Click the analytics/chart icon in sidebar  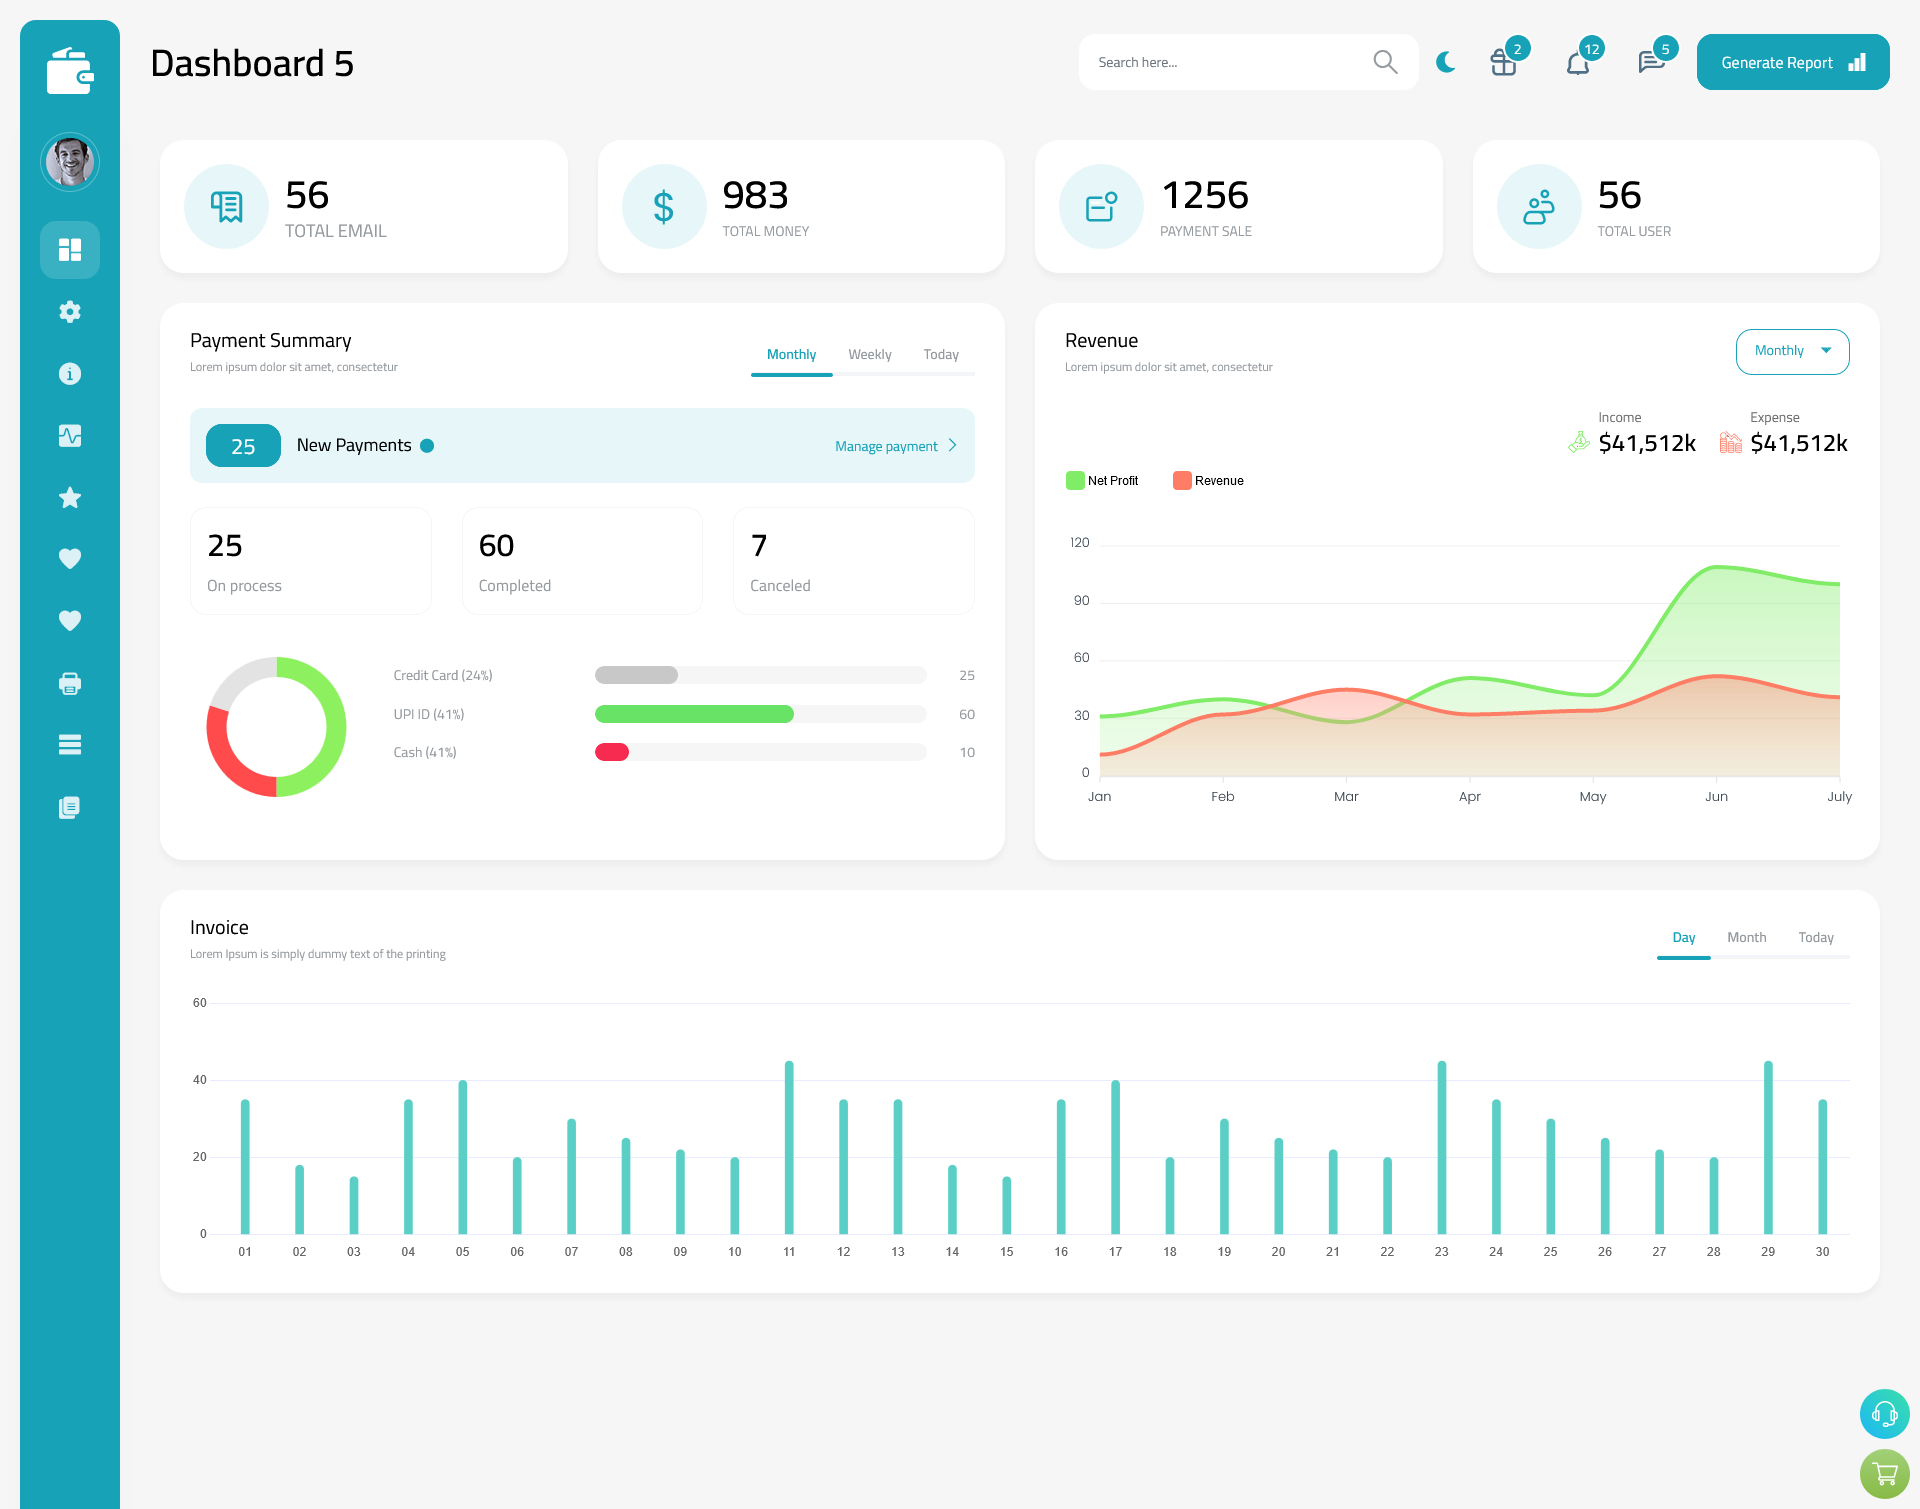pos(70,435)
